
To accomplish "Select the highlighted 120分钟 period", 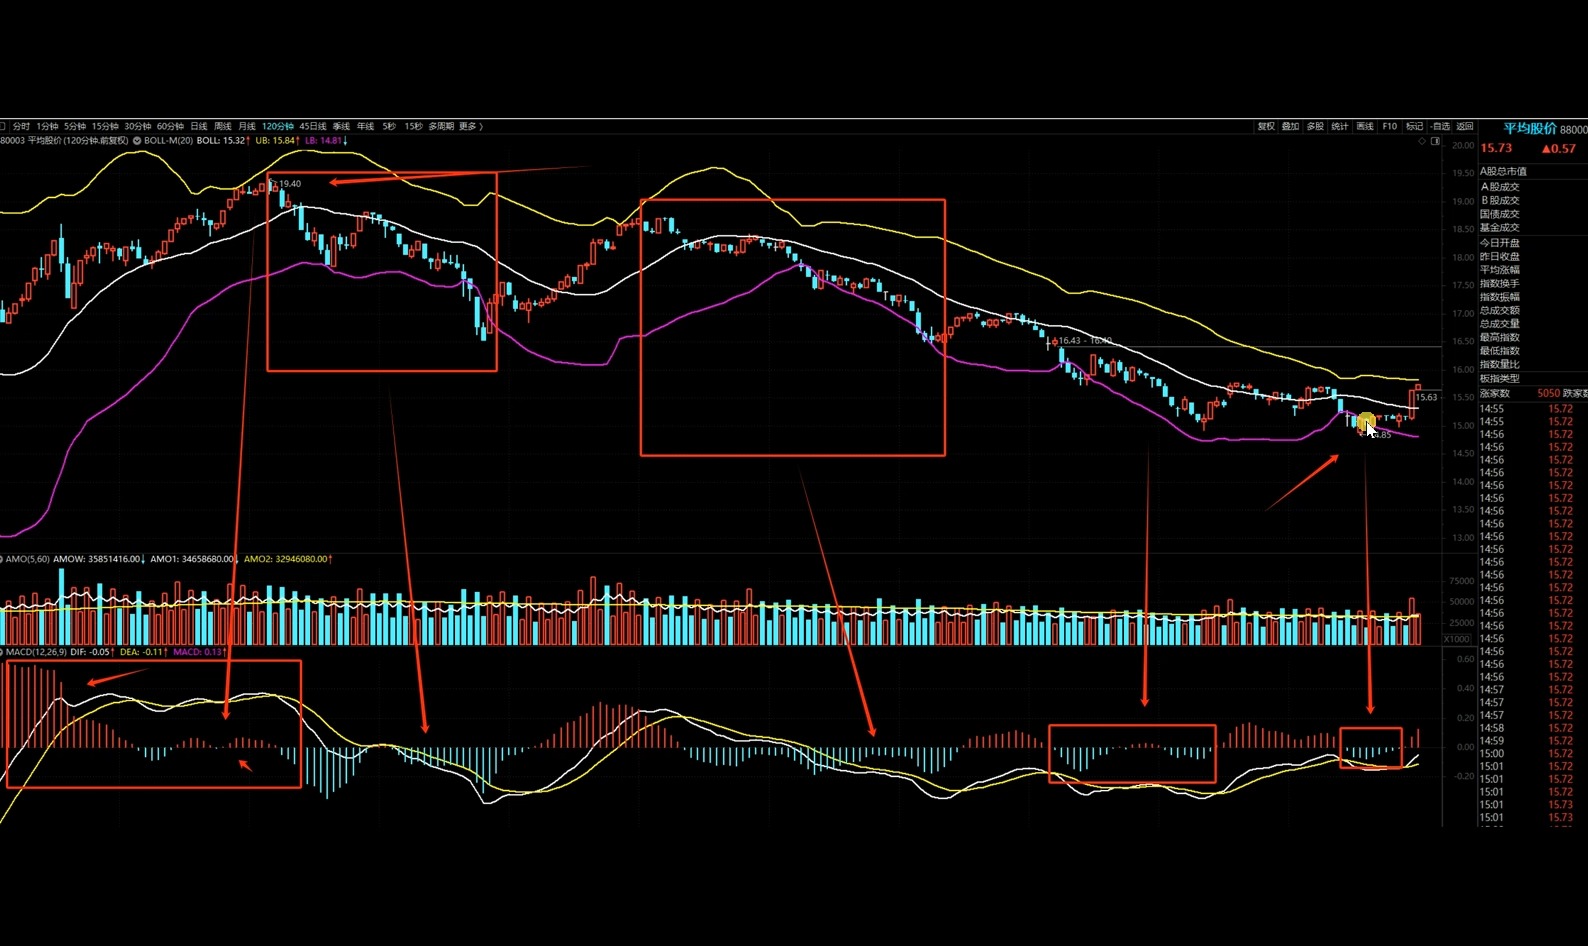I will pyautogui.click(x=278, y=126).
